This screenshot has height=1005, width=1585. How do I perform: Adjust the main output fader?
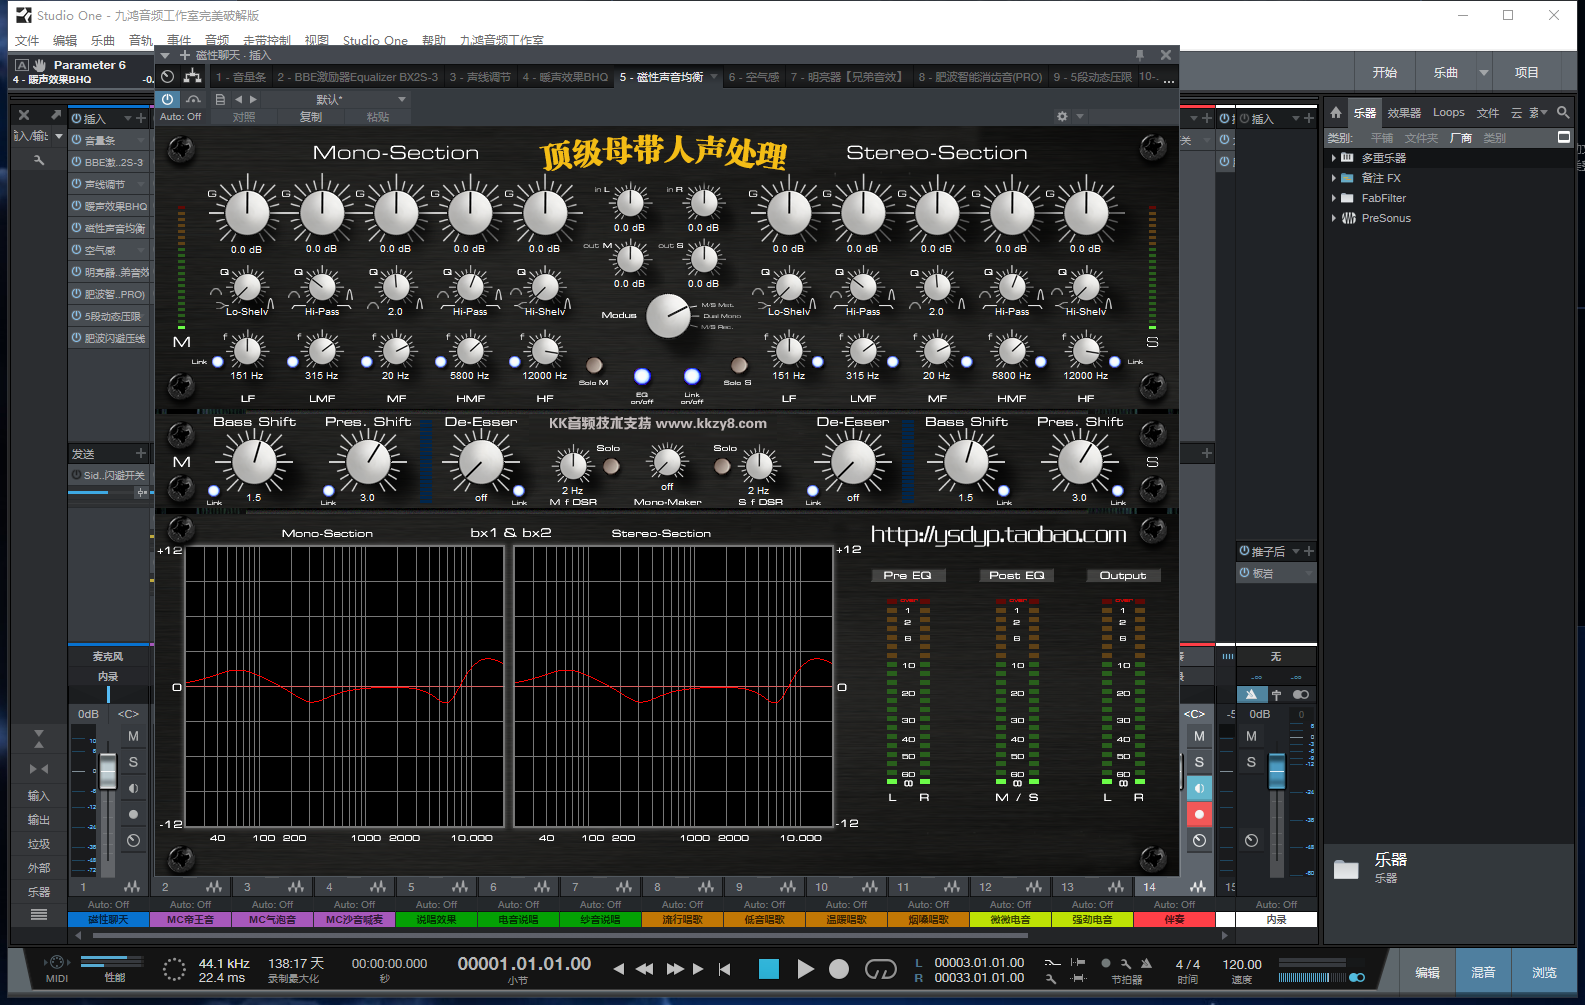(1276, 771)
